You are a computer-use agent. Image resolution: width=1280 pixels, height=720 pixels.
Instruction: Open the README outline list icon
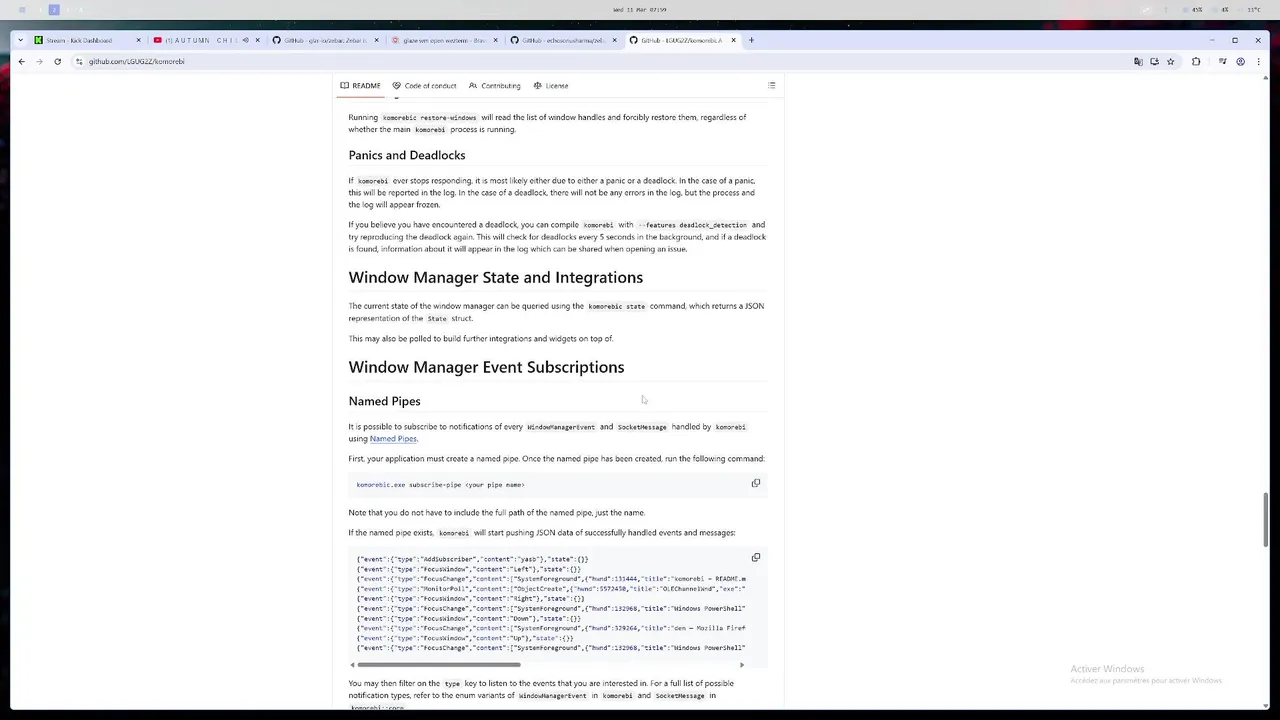pyautogui.click(x=771, y=86)
